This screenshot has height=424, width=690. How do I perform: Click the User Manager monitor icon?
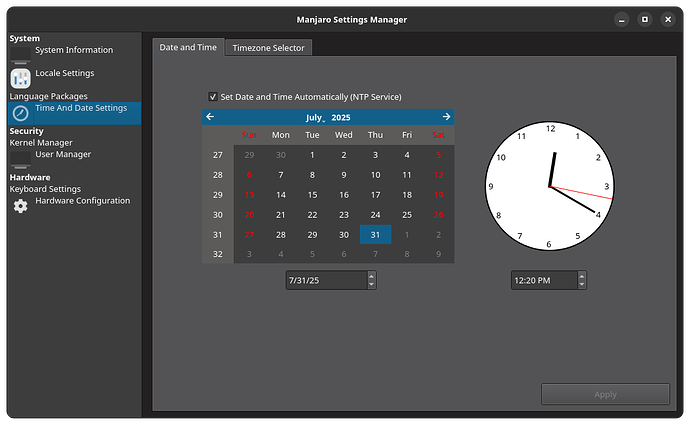(x=21, y=160)
